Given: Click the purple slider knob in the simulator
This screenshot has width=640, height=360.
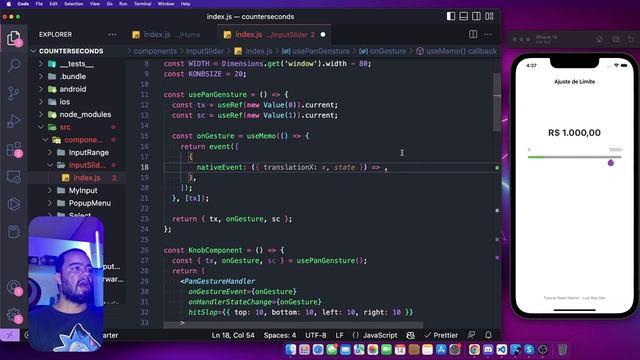Looking at the screenshot, I should coord(611,163).
